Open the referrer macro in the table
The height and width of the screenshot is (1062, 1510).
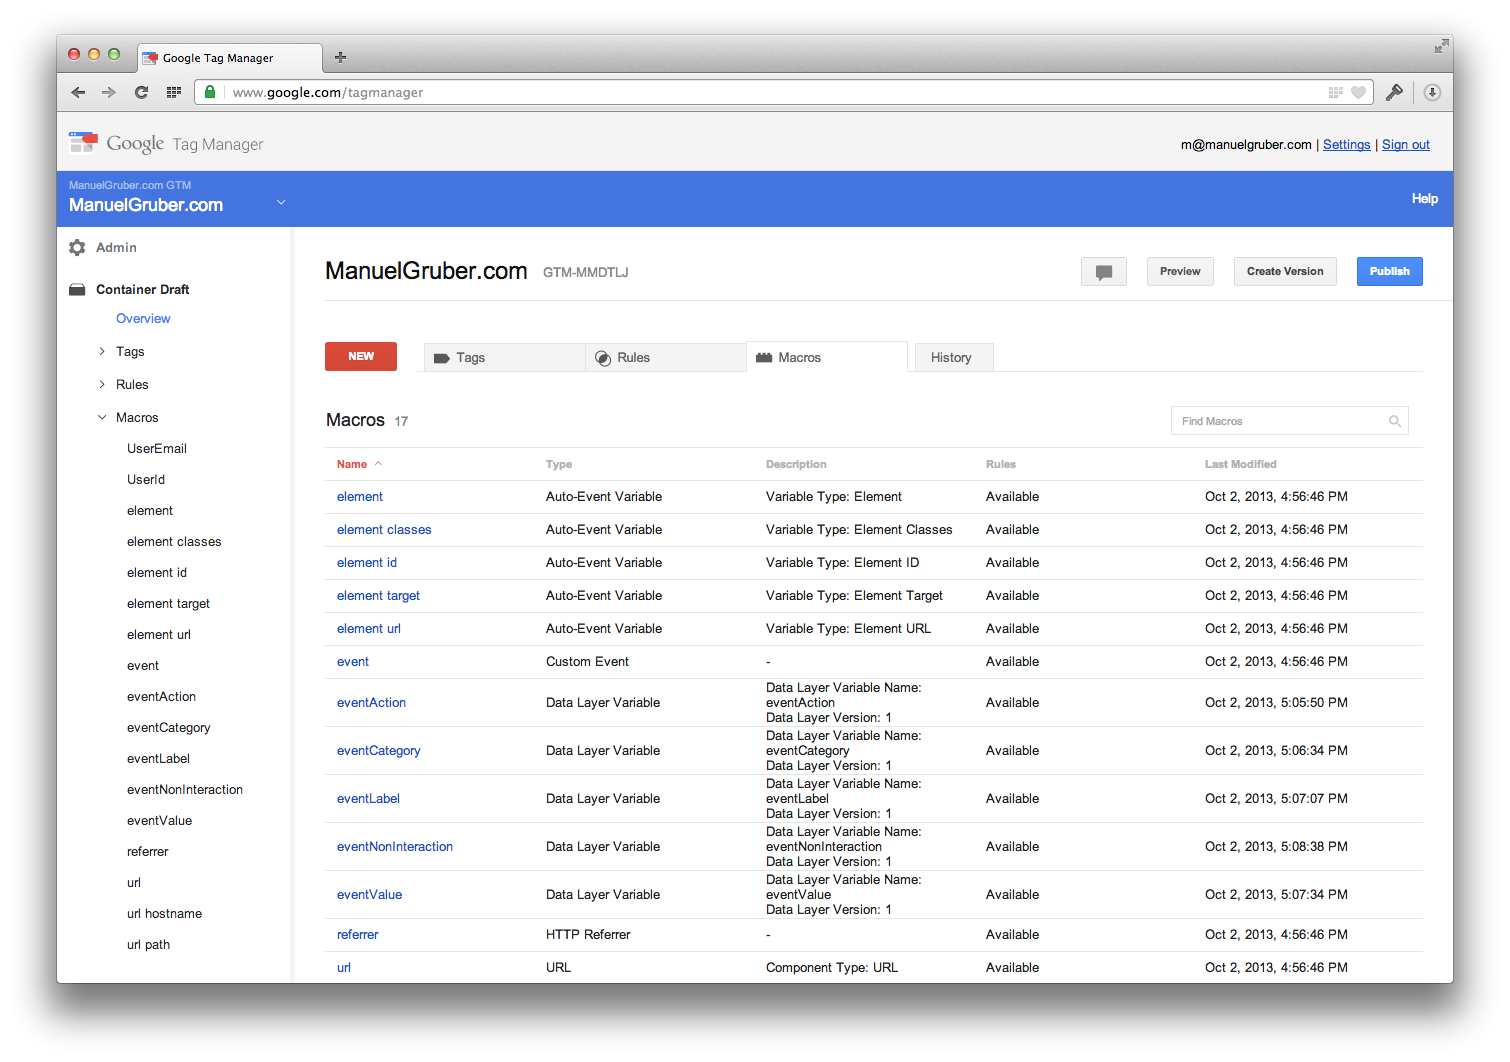click(x=358, y=934)
